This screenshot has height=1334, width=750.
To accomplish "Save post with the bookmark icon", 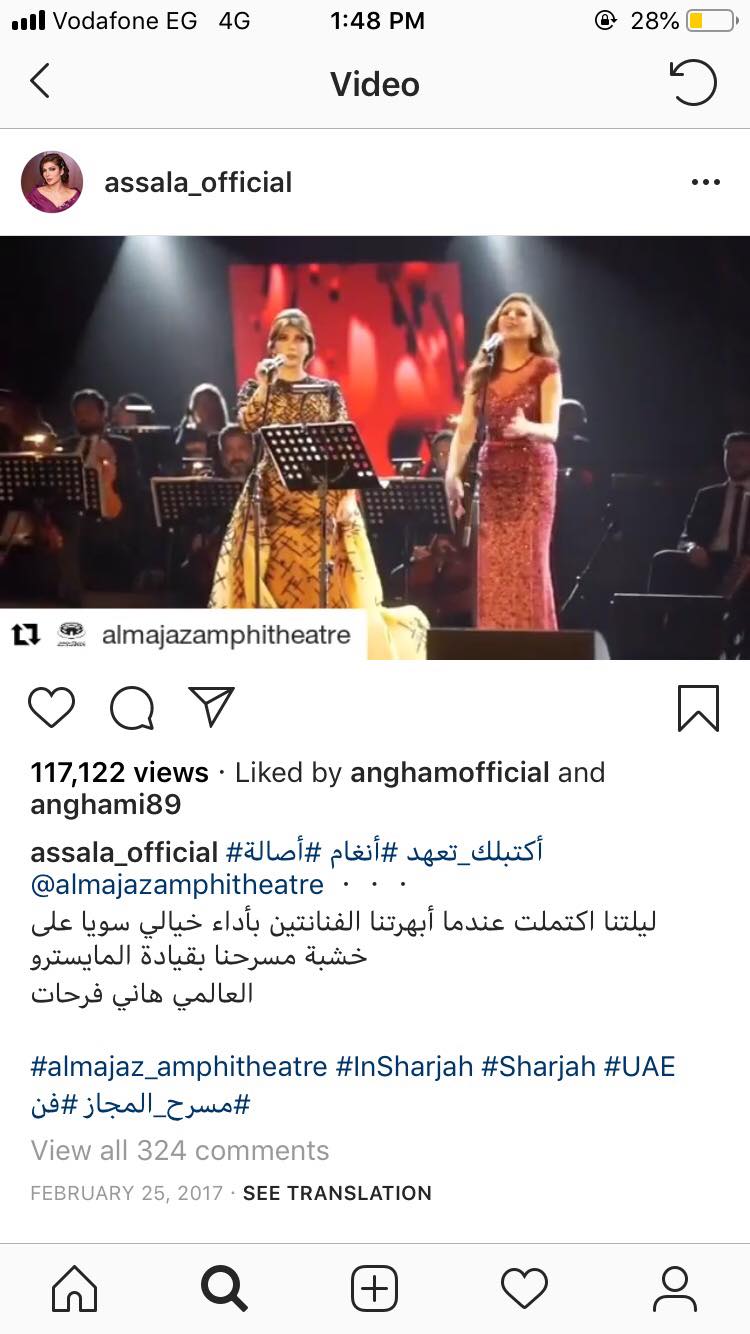I will (x=698, y=708).
